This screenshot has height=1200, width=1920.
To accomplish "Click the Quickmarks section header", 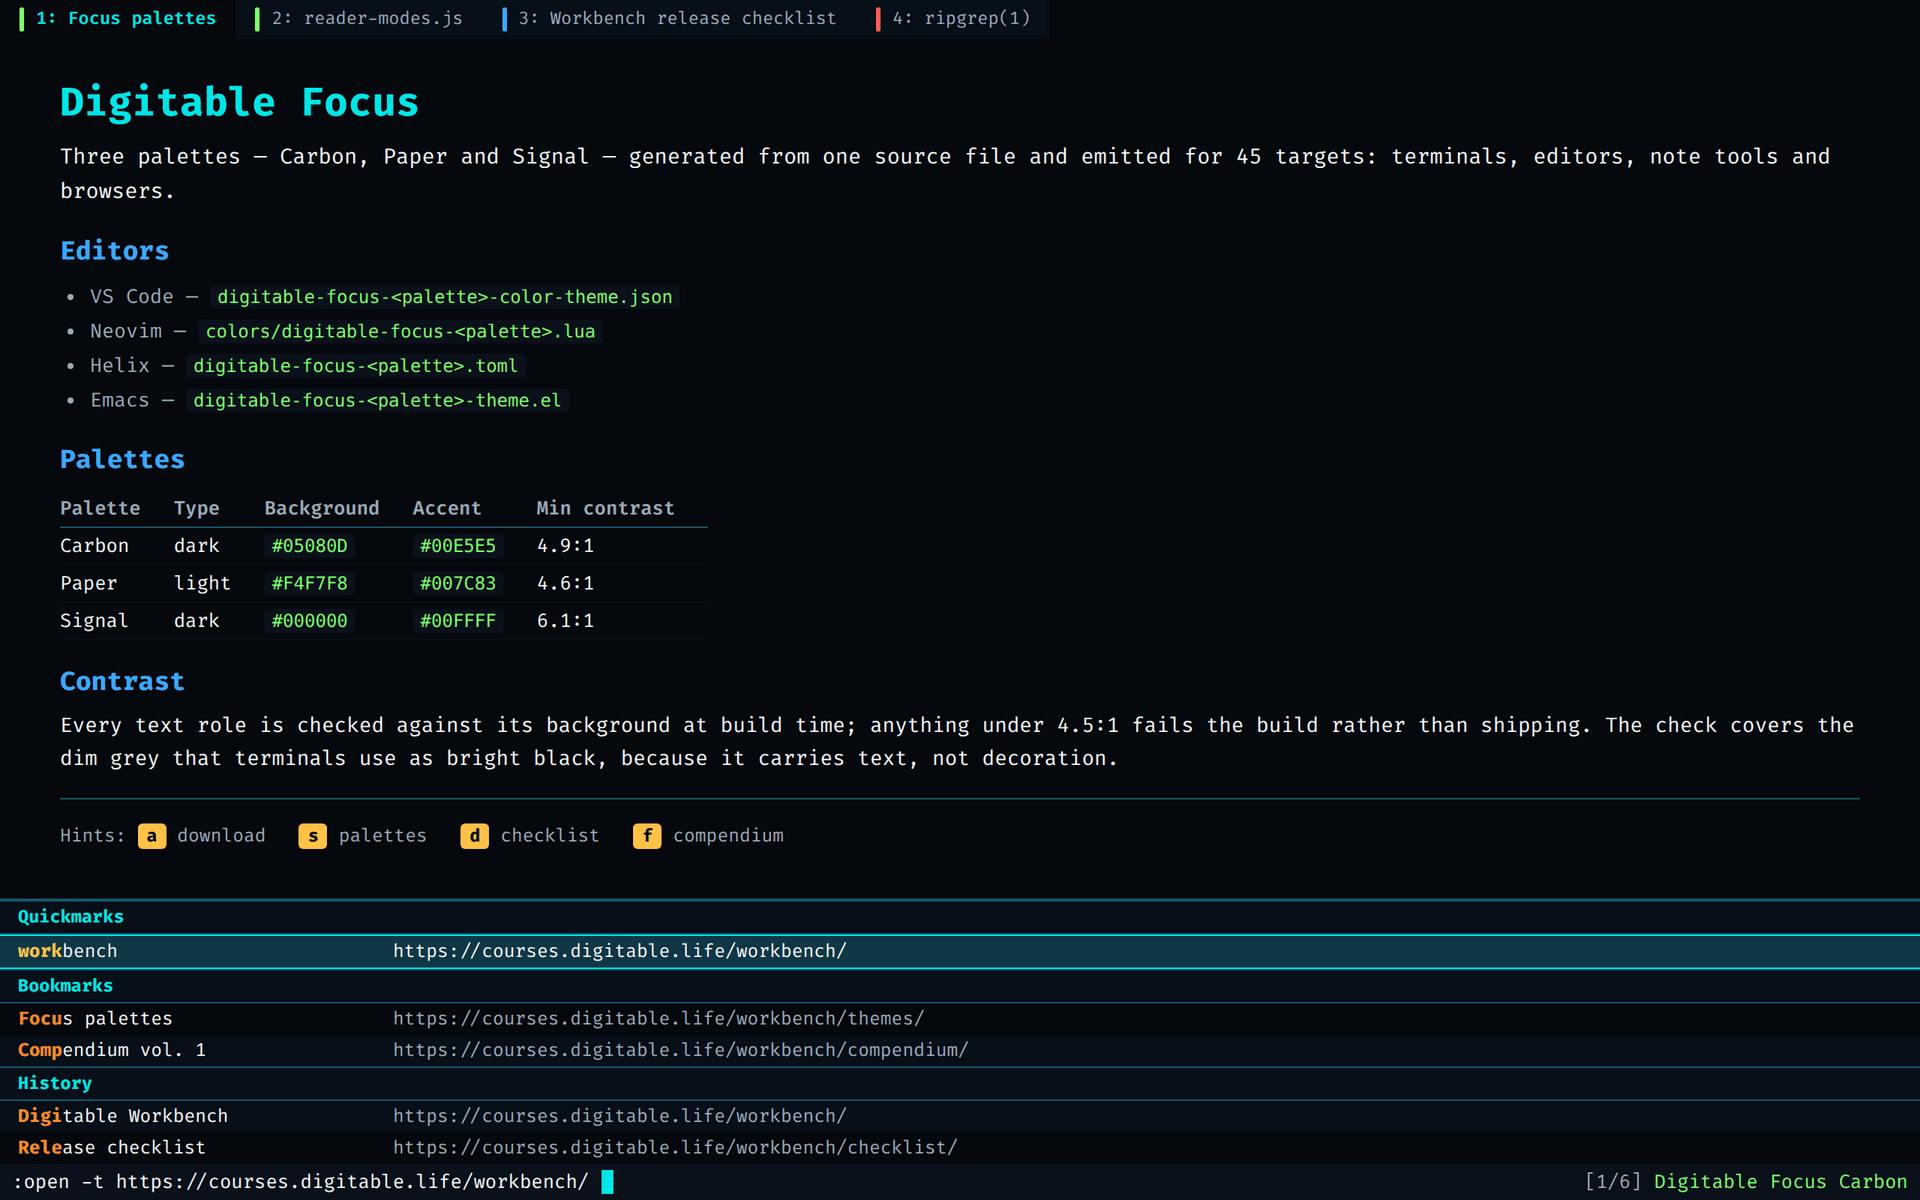I will tap(71, 917).
